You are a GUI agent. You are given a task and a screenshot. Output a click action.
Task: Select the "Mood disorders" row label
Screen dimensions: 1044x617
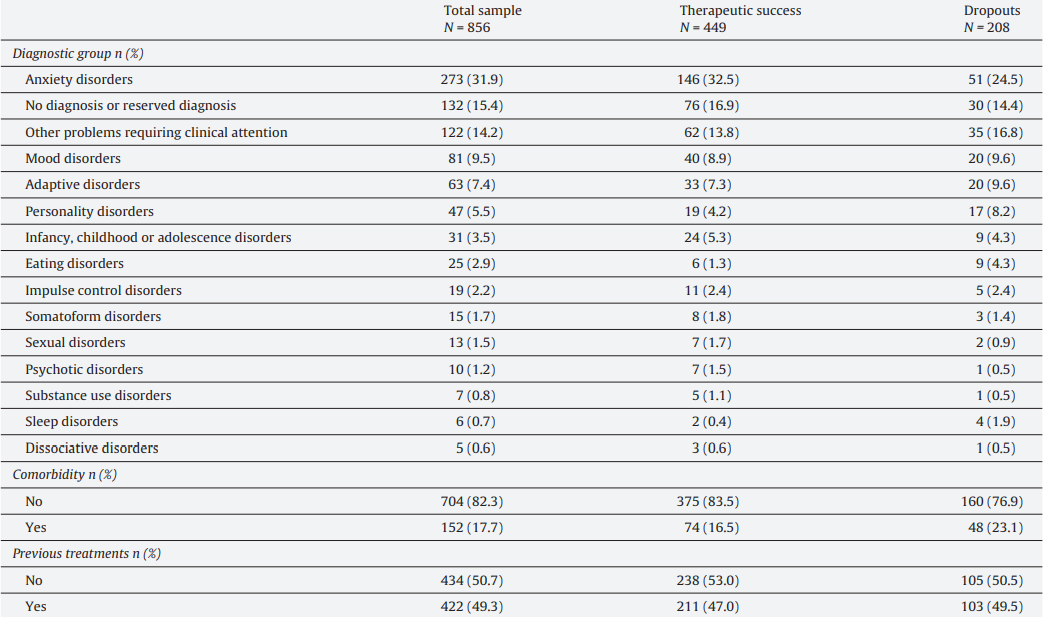tap(73, 158)
